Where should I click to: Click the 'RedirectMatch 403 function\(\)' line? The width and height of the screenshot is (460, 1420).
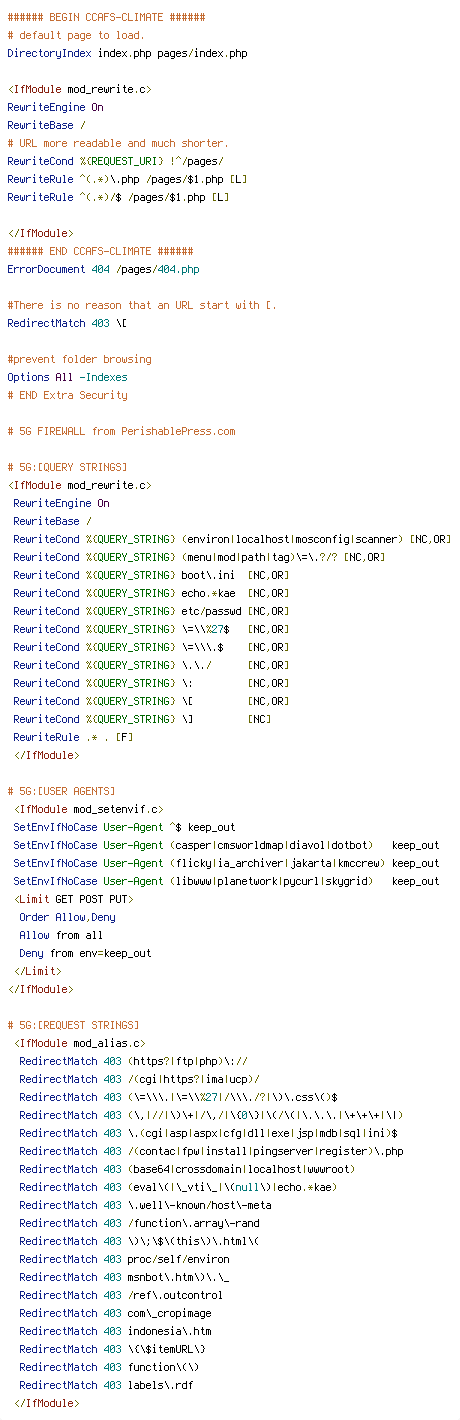click(x=109, y=1367)
